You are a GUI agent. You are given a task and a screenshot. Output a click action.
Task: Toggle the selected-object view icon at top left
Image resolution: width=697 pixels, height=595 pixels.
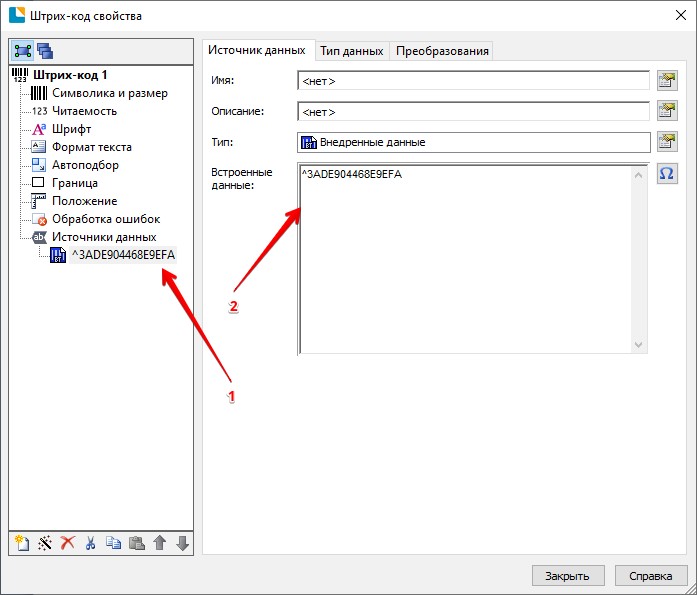[x=22, y=51]
